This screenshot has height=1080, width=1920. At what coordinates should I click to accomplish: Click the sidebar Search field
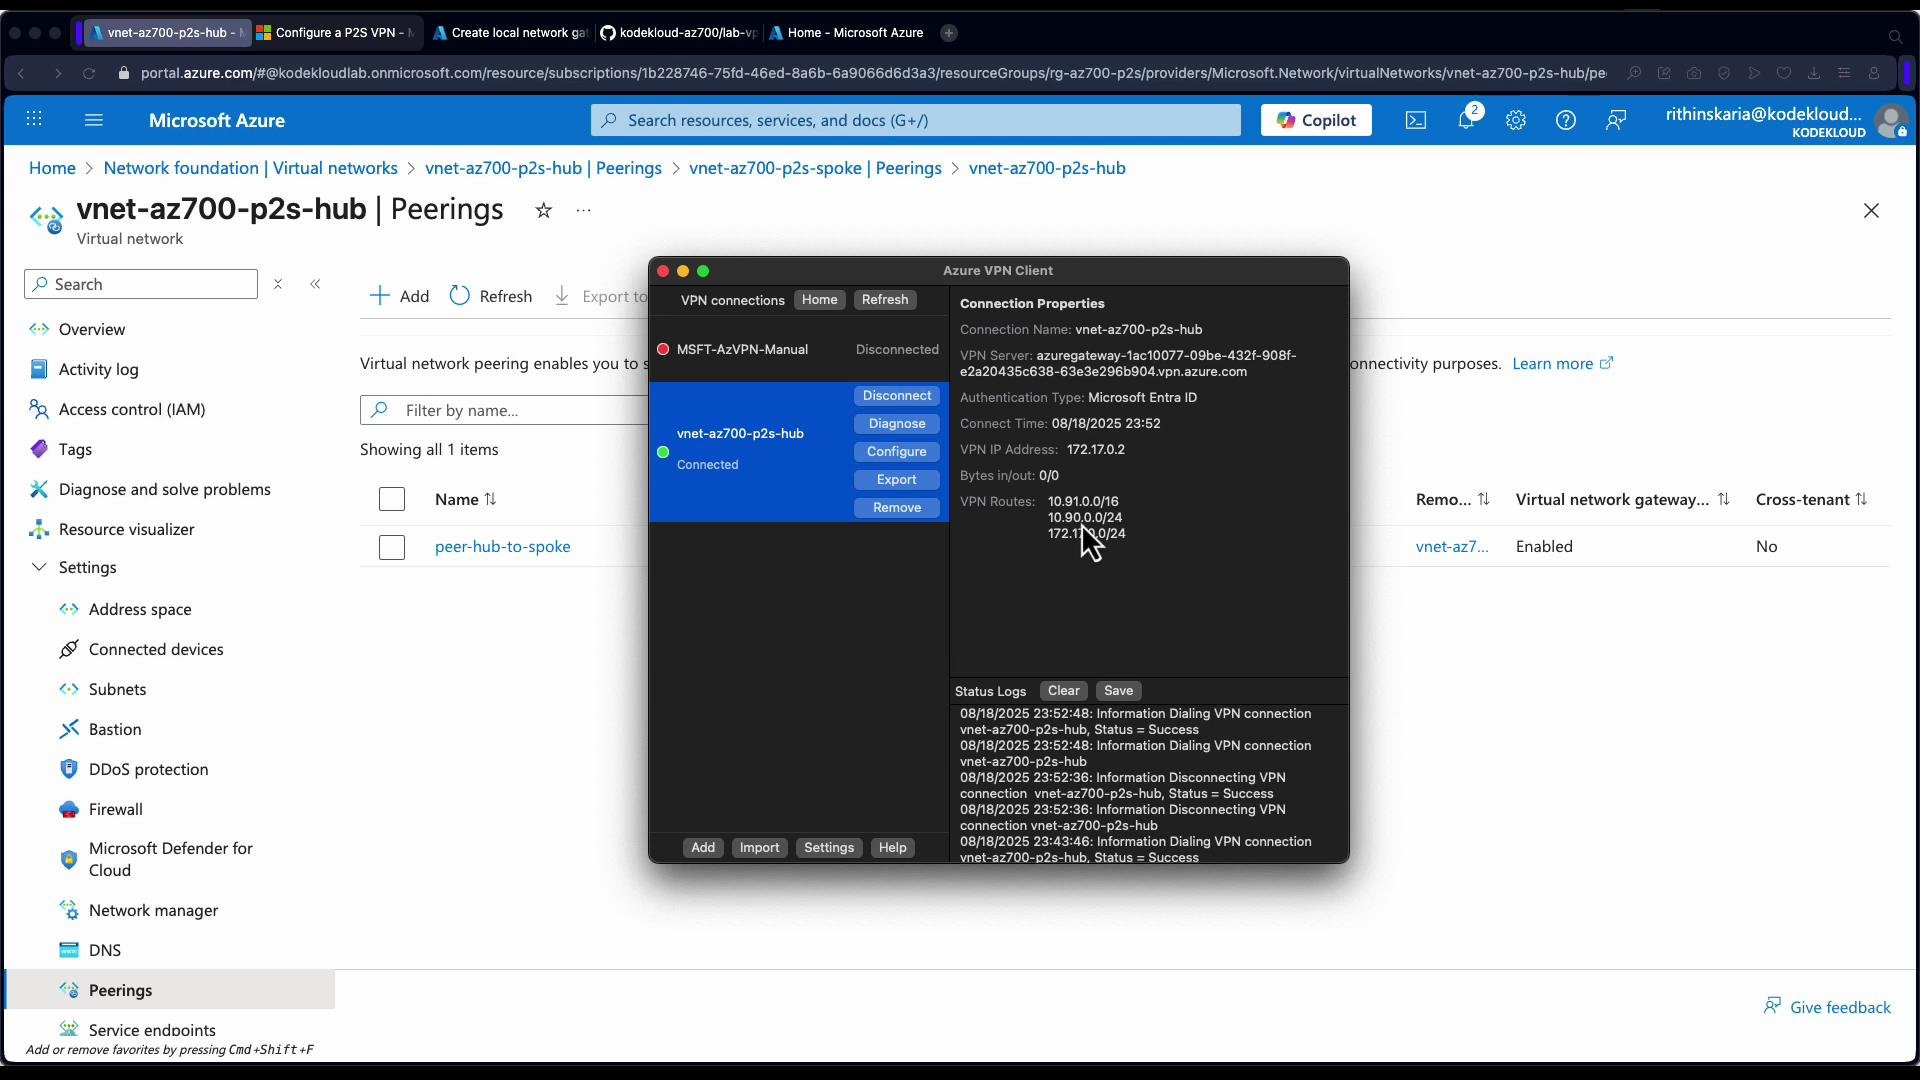pos(141,284)
